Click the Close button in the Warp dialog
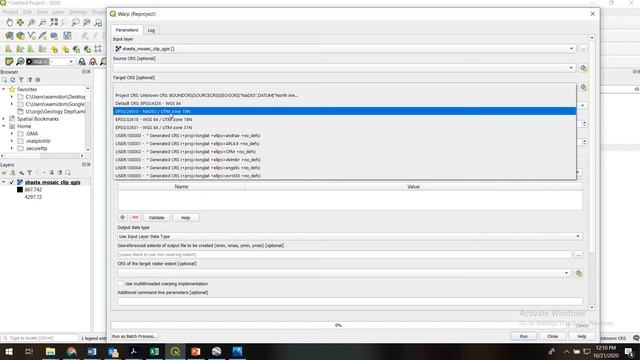The width and height of the screenshot is (640, 360). pyautogui.click(x=553, y=336)
